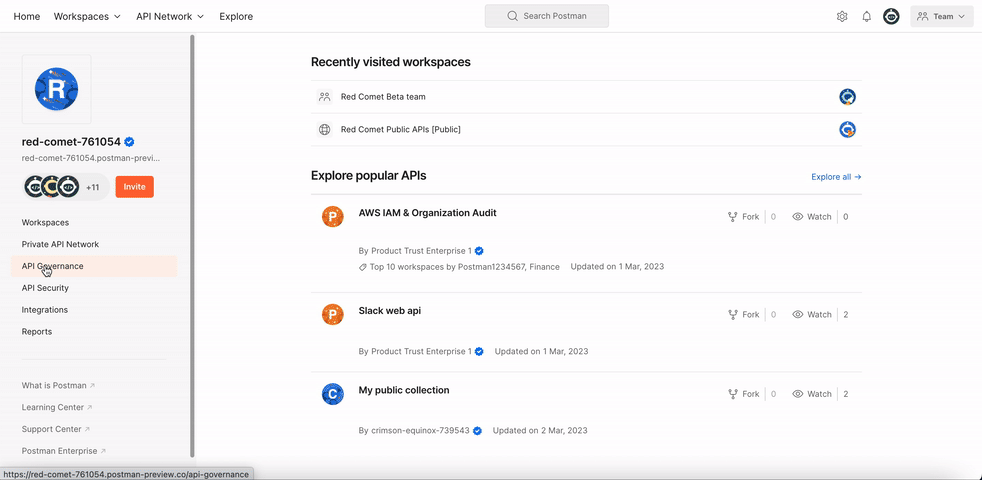Click the red-comet-761054.postman-previ... domain text
The width and height of the screenshot is (982, 480).
tap(91, 159)
